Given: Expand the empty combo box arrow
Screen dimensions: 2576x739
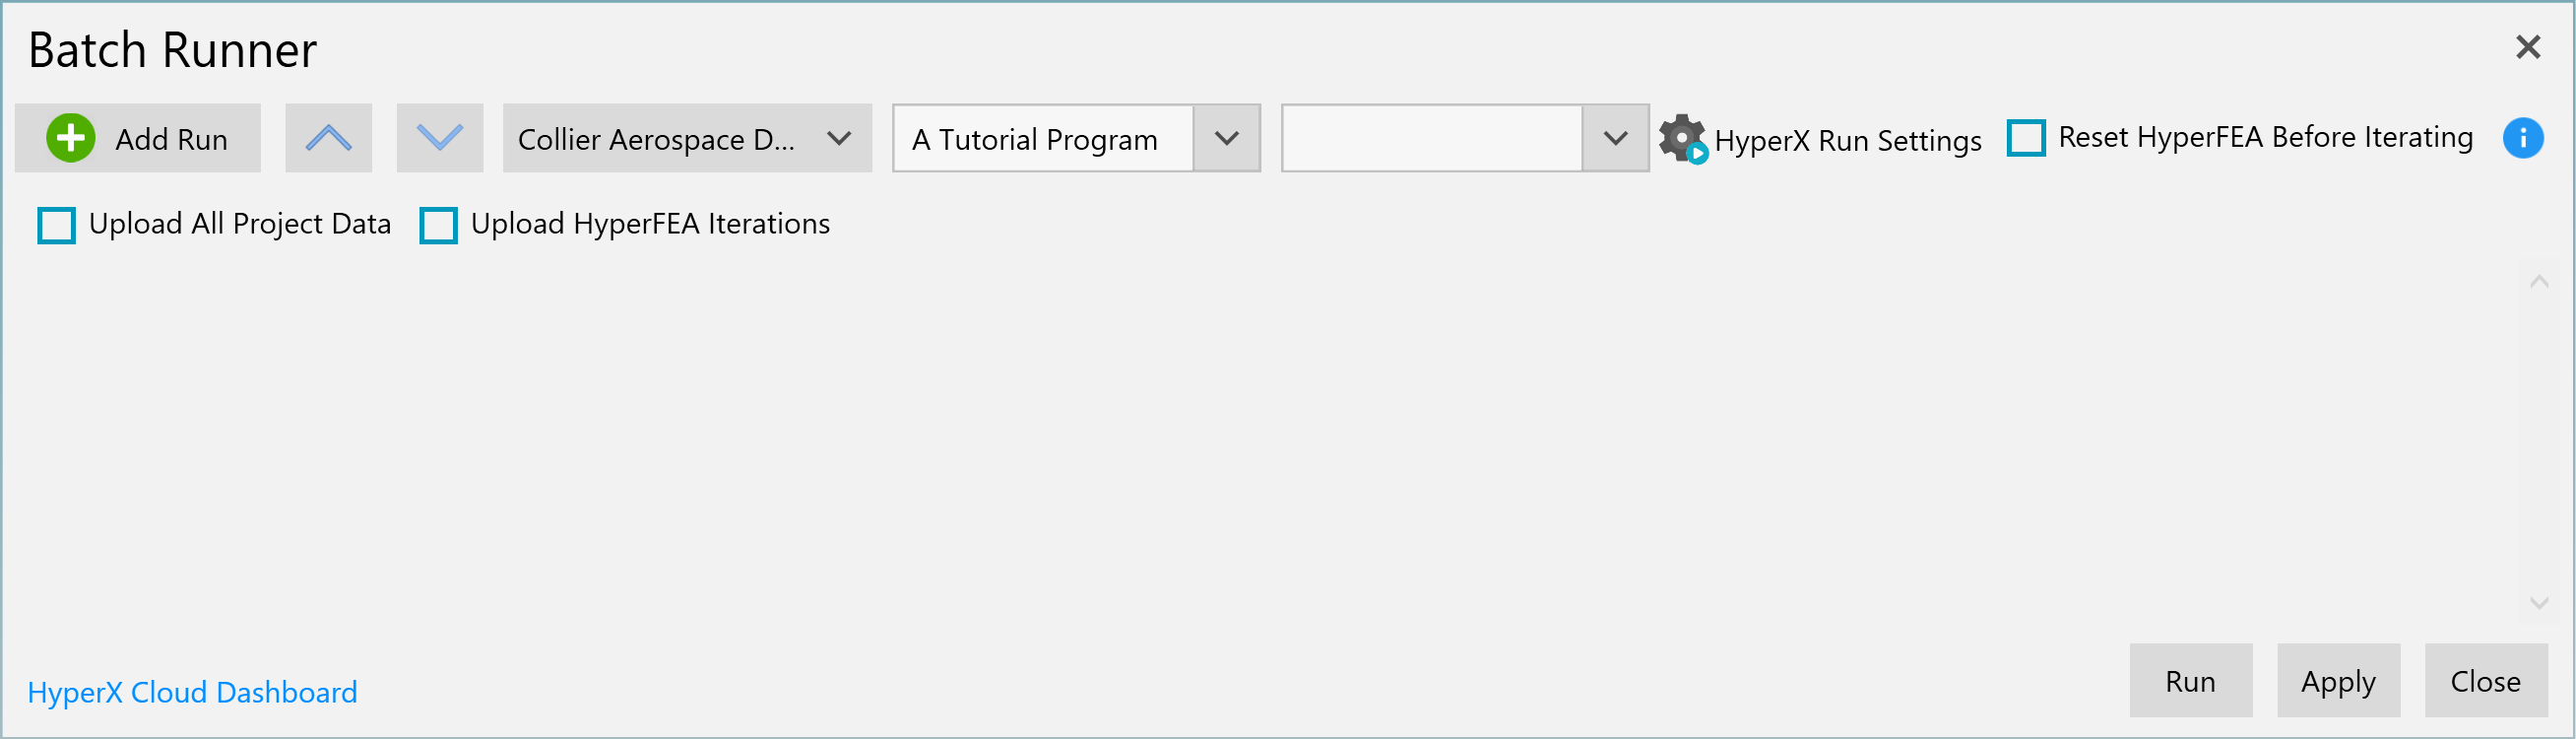Looking at the screenshot, I should [x=1615, y=138].
